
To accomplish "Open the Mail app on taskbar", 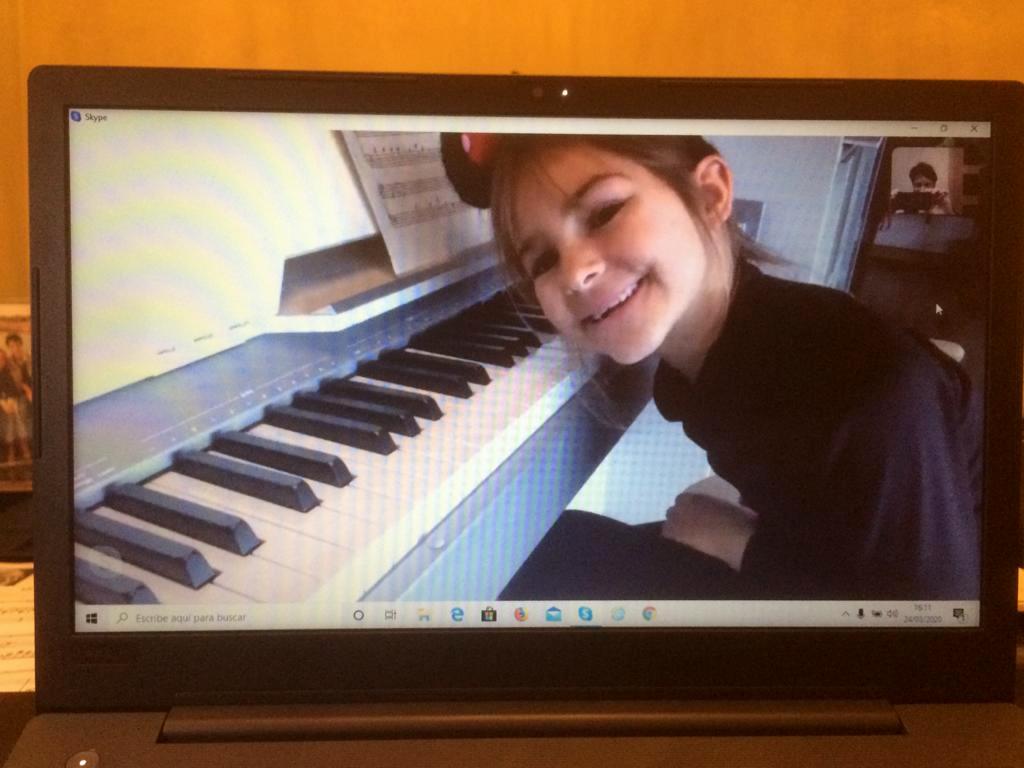I will (x=553, y=614).
